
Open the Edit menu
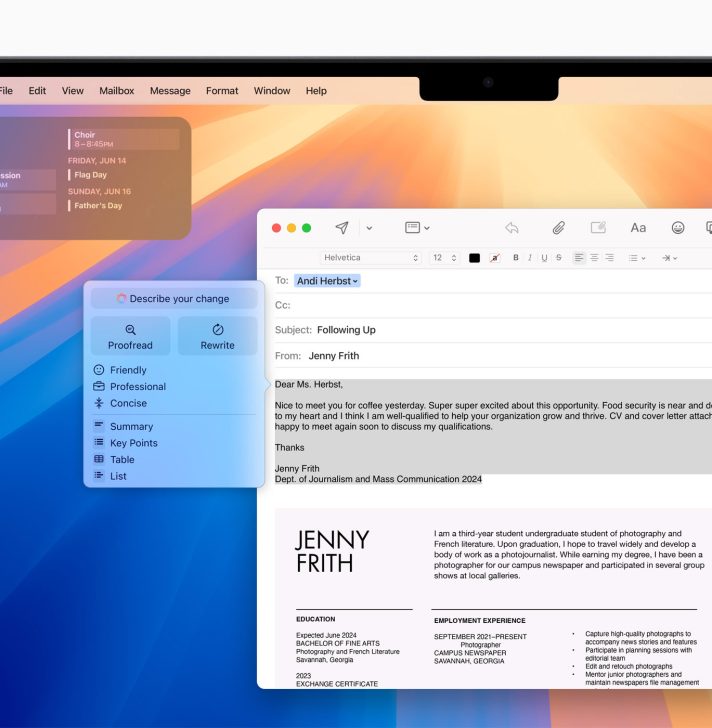coord(37,91)
